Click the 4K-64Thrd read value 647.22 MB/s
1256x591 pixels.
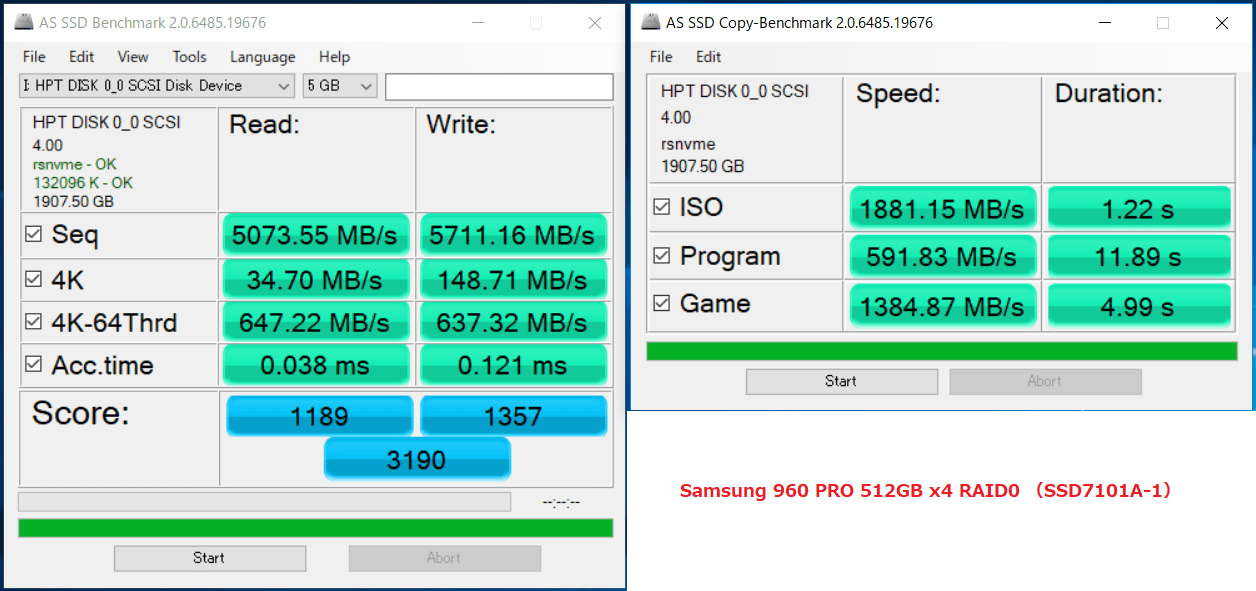[315, 323]
